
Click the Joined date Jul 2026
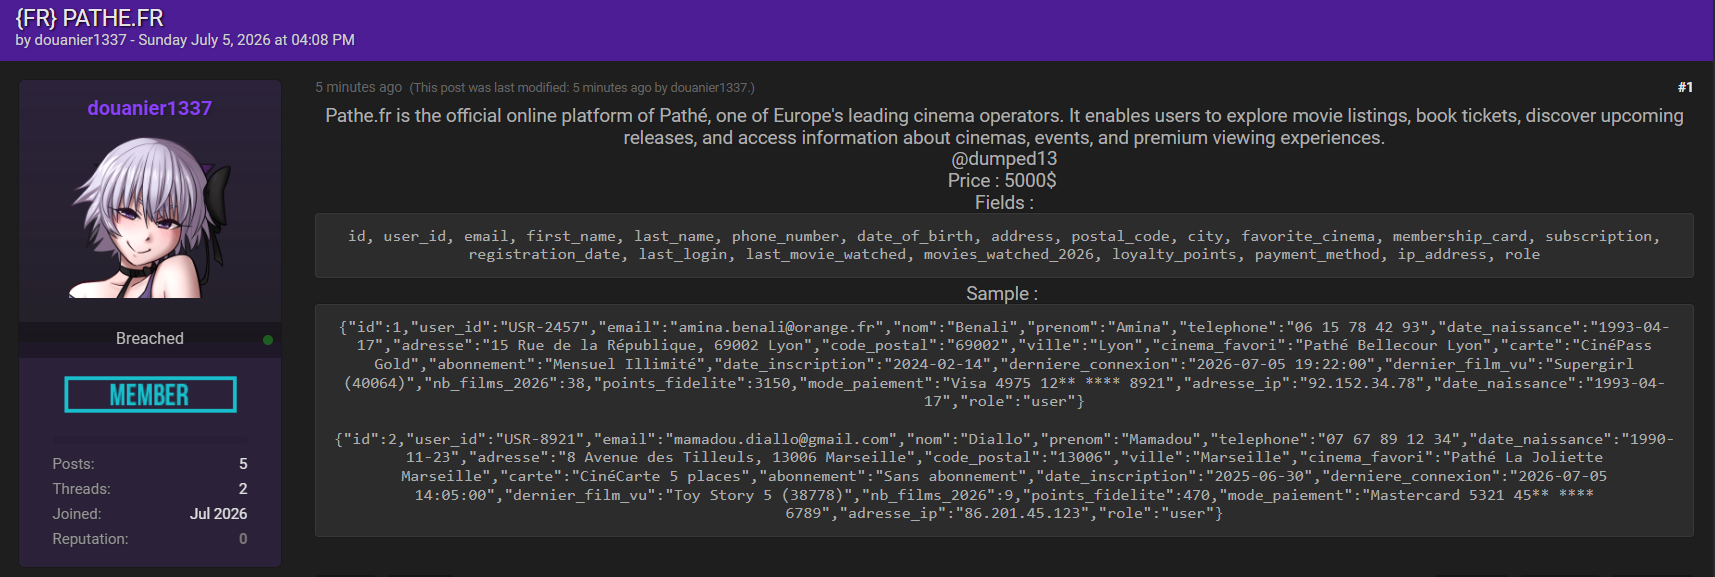218,514
